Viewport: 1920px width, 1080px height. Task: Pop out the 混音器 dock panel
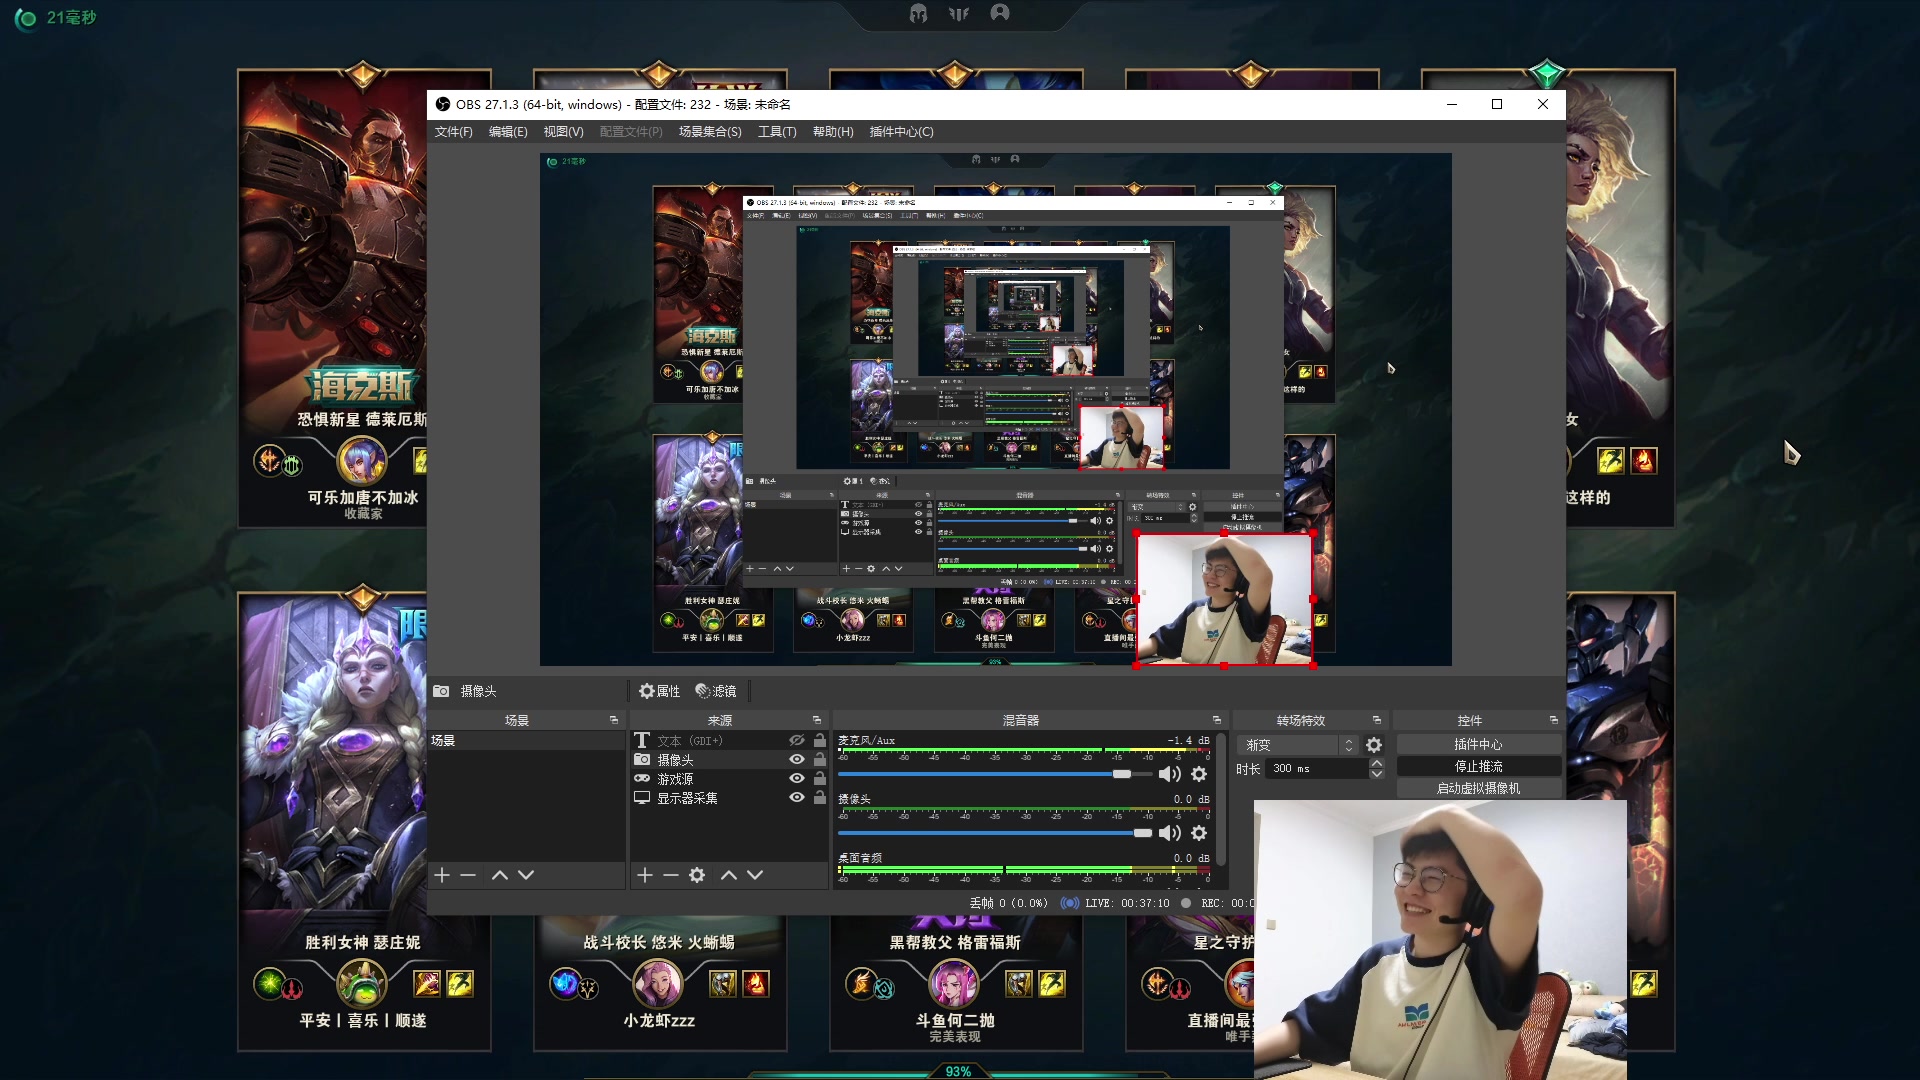(1217, 720)
